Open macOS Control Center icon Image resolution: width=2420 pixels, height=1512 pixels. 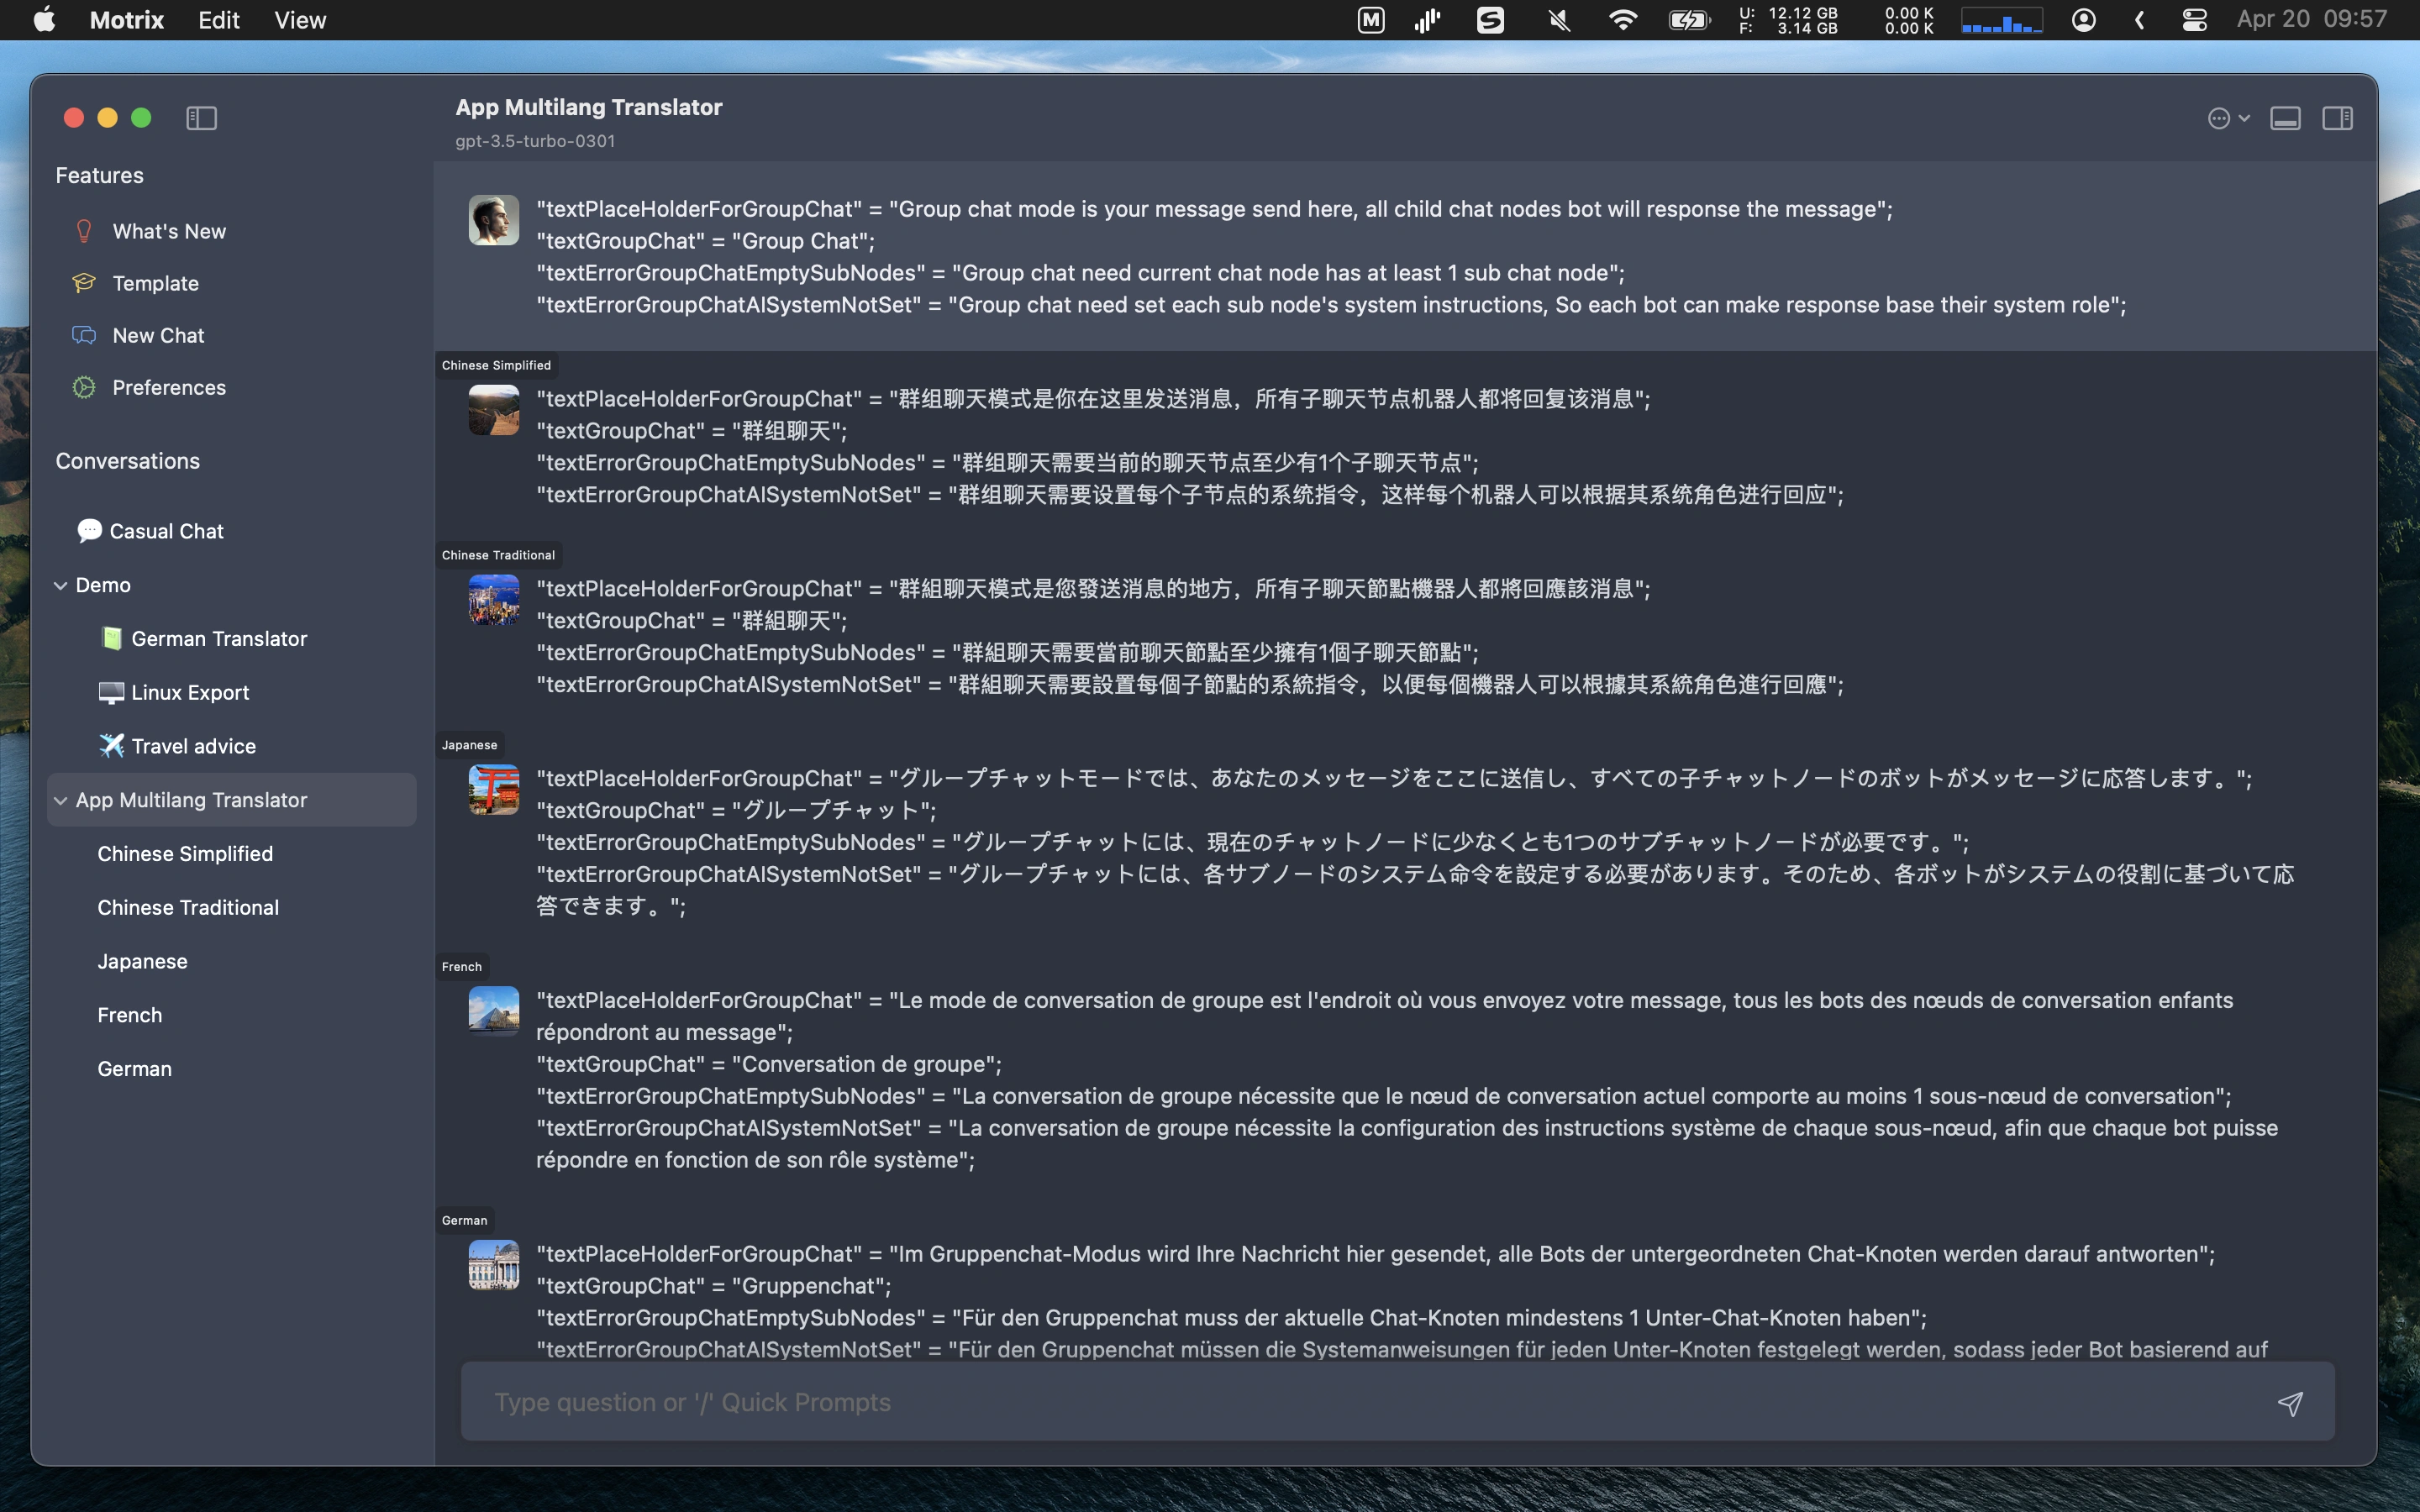2194,20
